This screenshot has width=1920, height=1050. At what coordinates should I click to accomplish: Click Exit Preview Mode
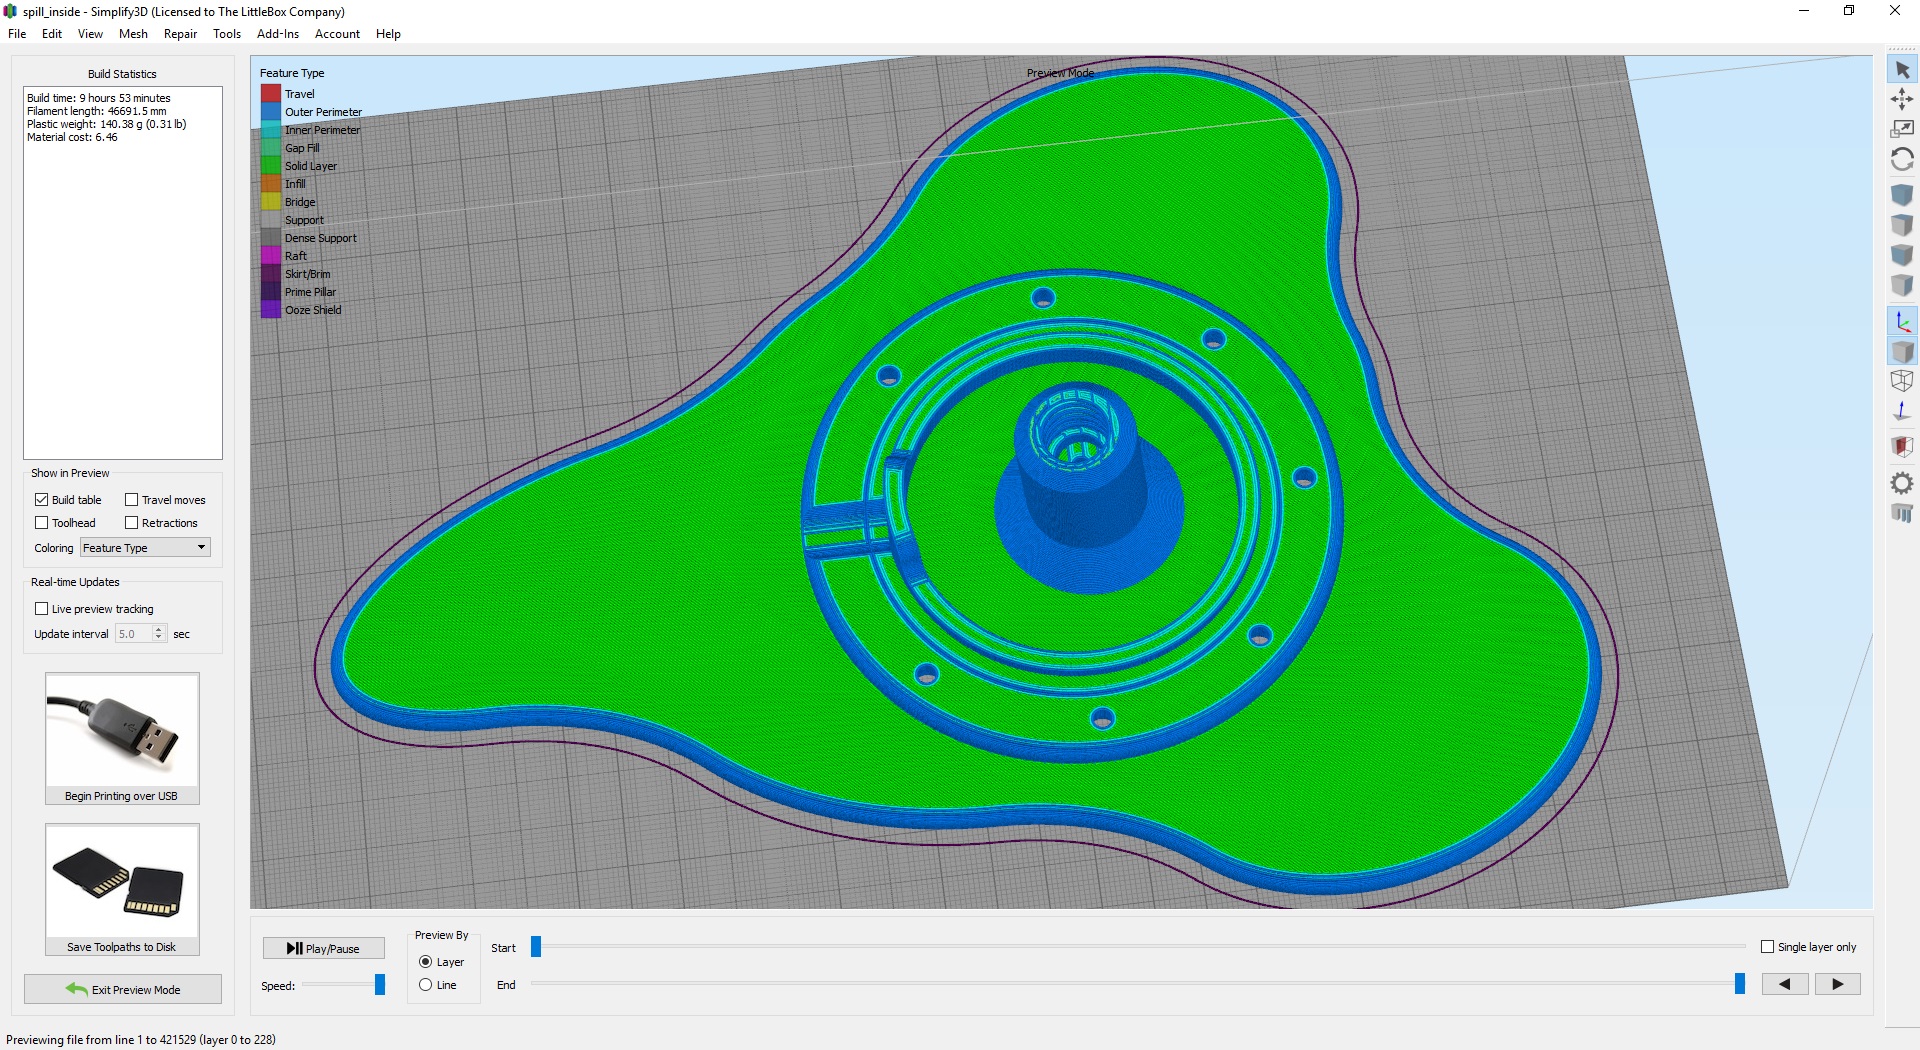click(x=123, y=989)
